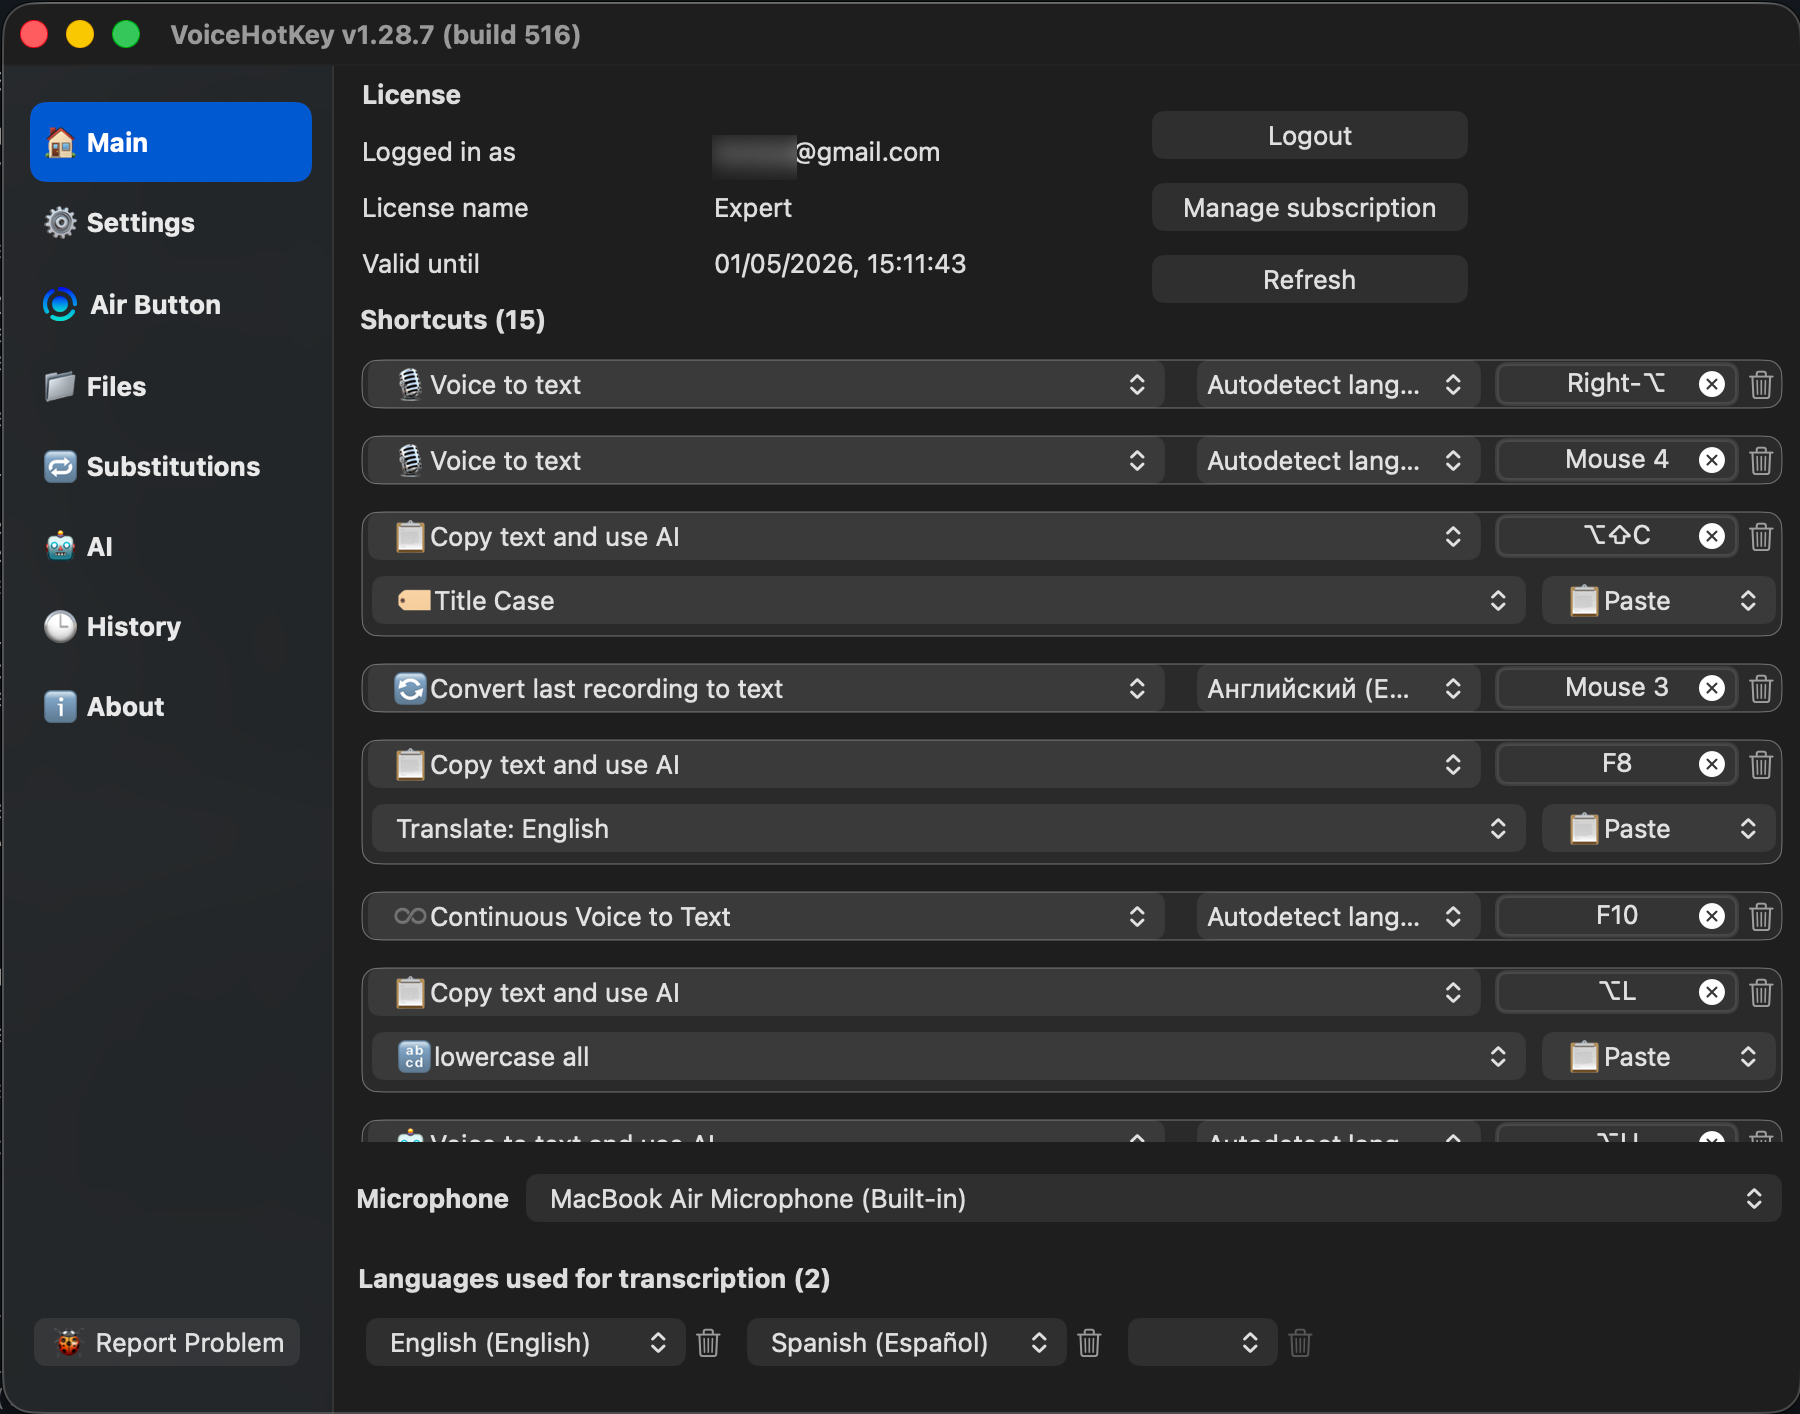Open Paste dropdown next to Title Case
The height and width of the screenshot is (1414, 1800).
click(1658, 601)
